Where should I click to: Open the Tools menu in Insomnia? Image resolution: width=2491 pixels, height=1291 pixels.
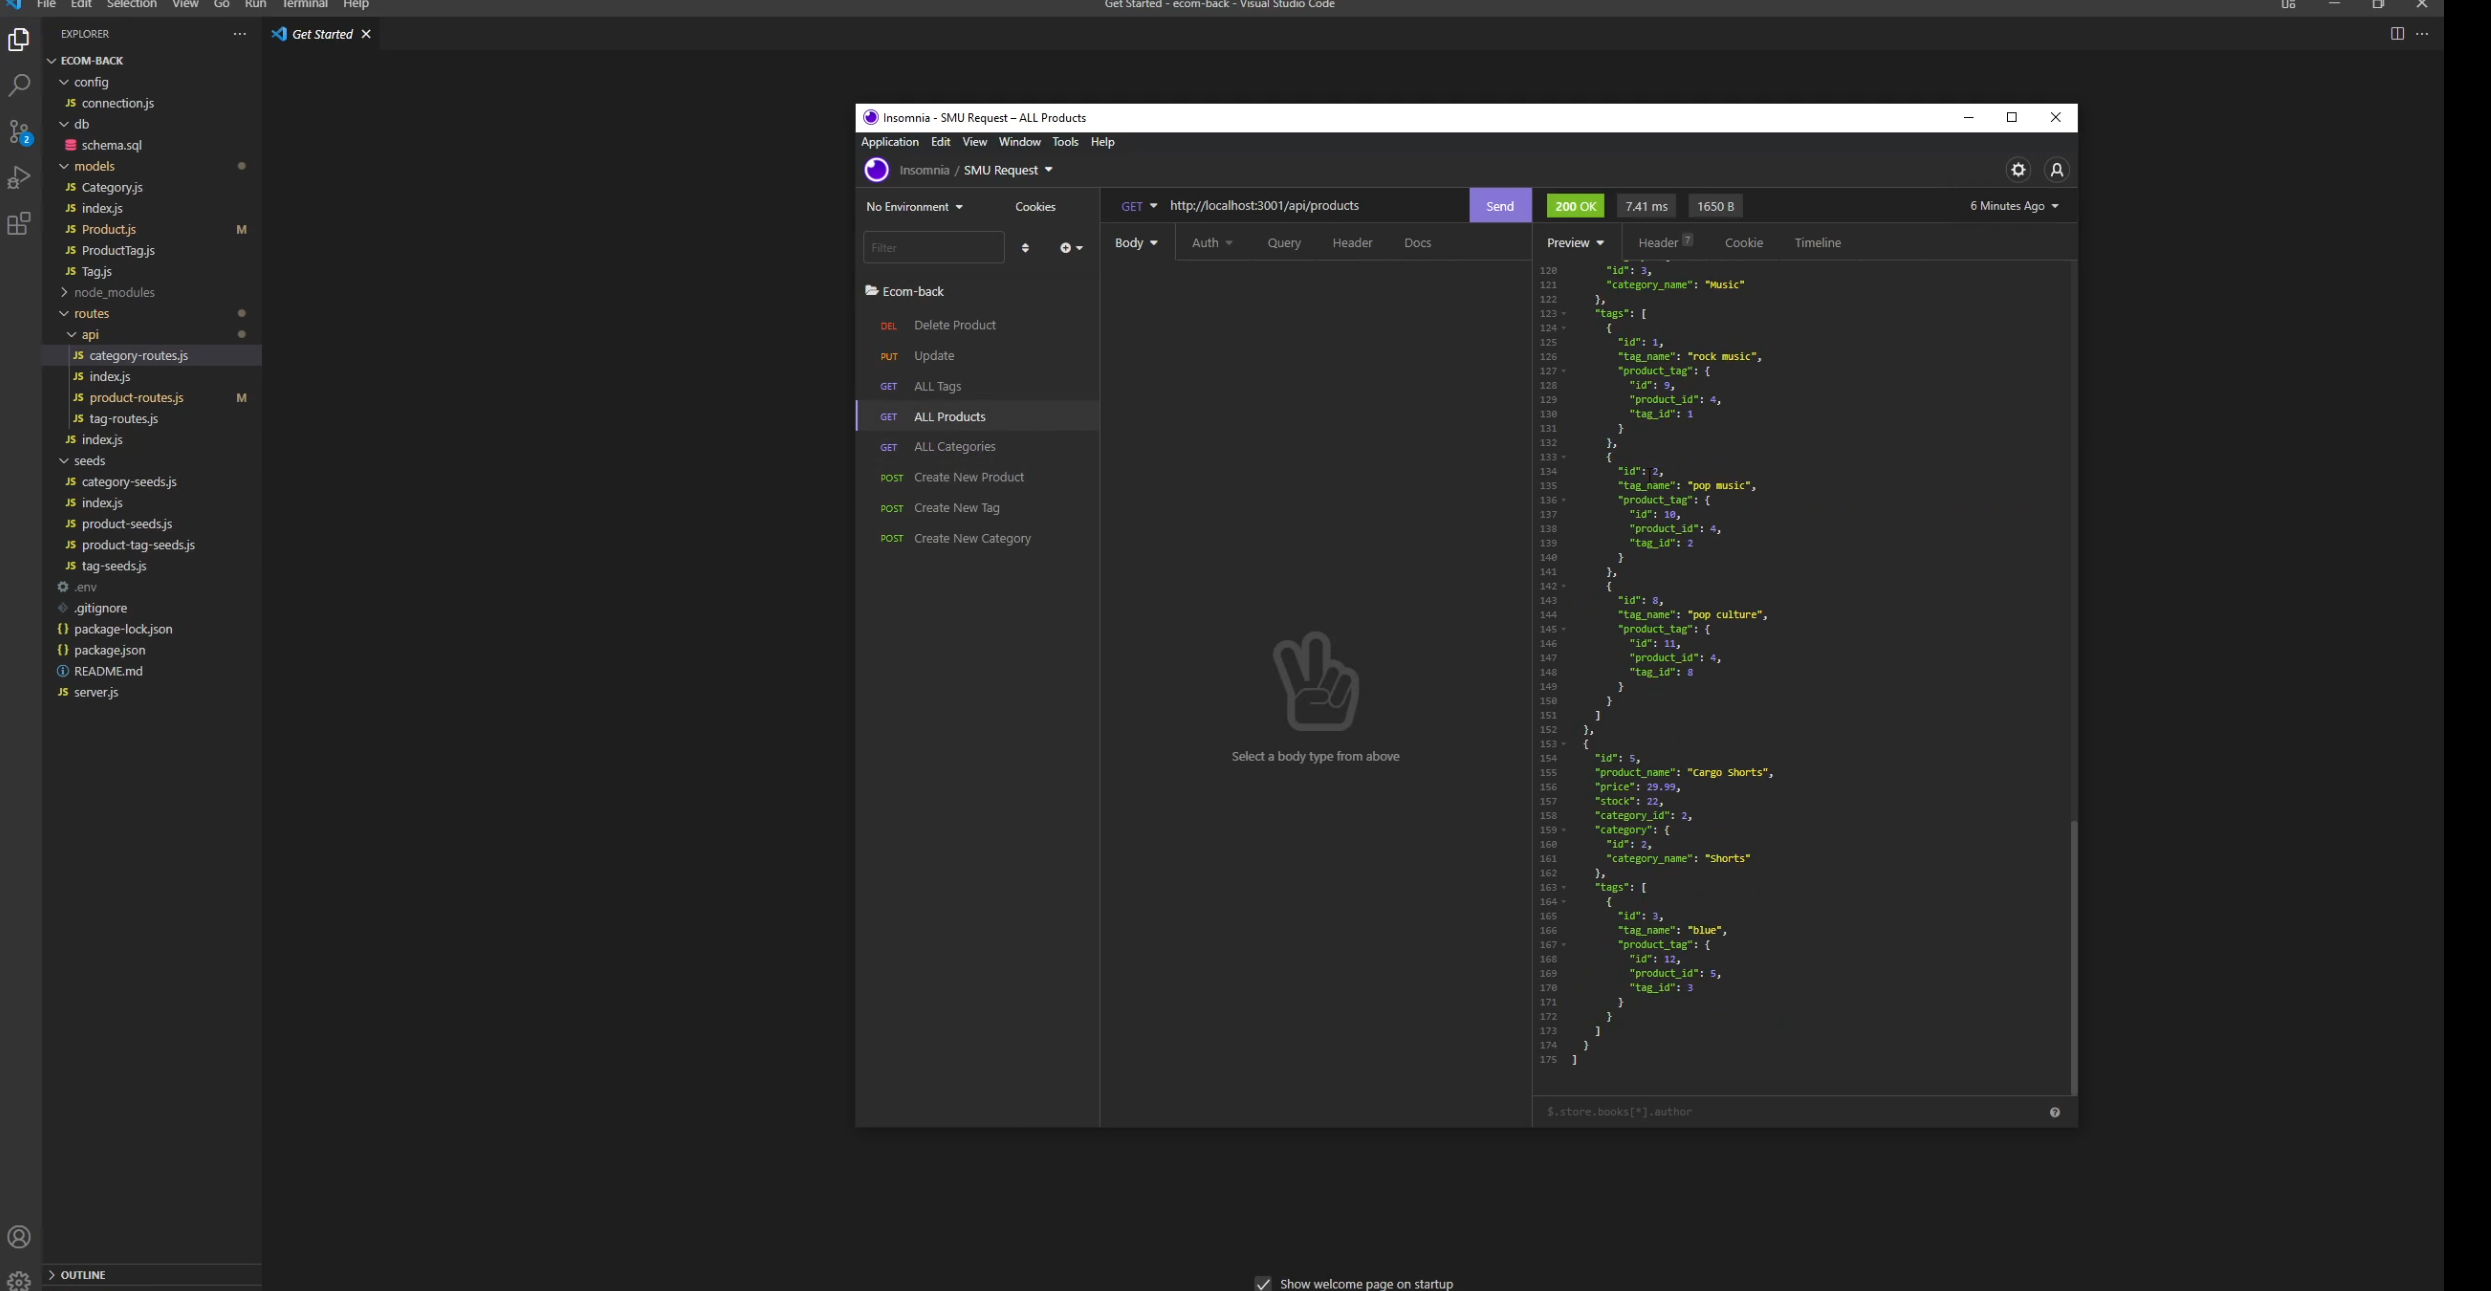1065,141
